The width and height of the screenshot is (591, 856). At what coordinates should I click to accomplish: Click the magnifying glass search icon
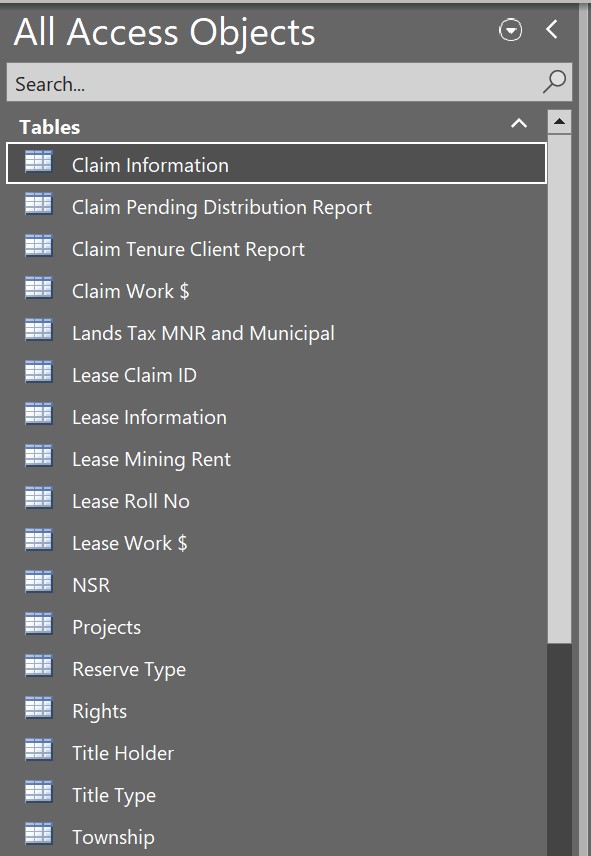point(554,82)
